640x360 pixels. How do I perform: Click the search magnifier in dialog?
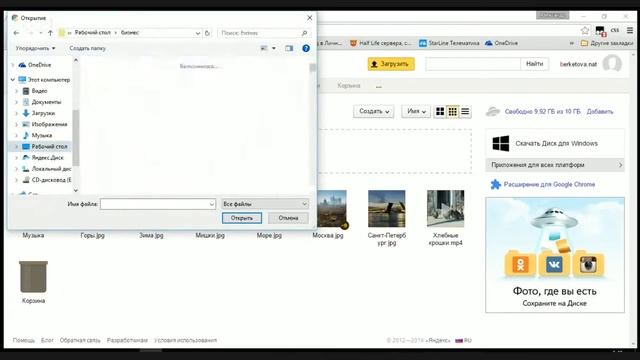pyautogui.click(x=304, y=33)
